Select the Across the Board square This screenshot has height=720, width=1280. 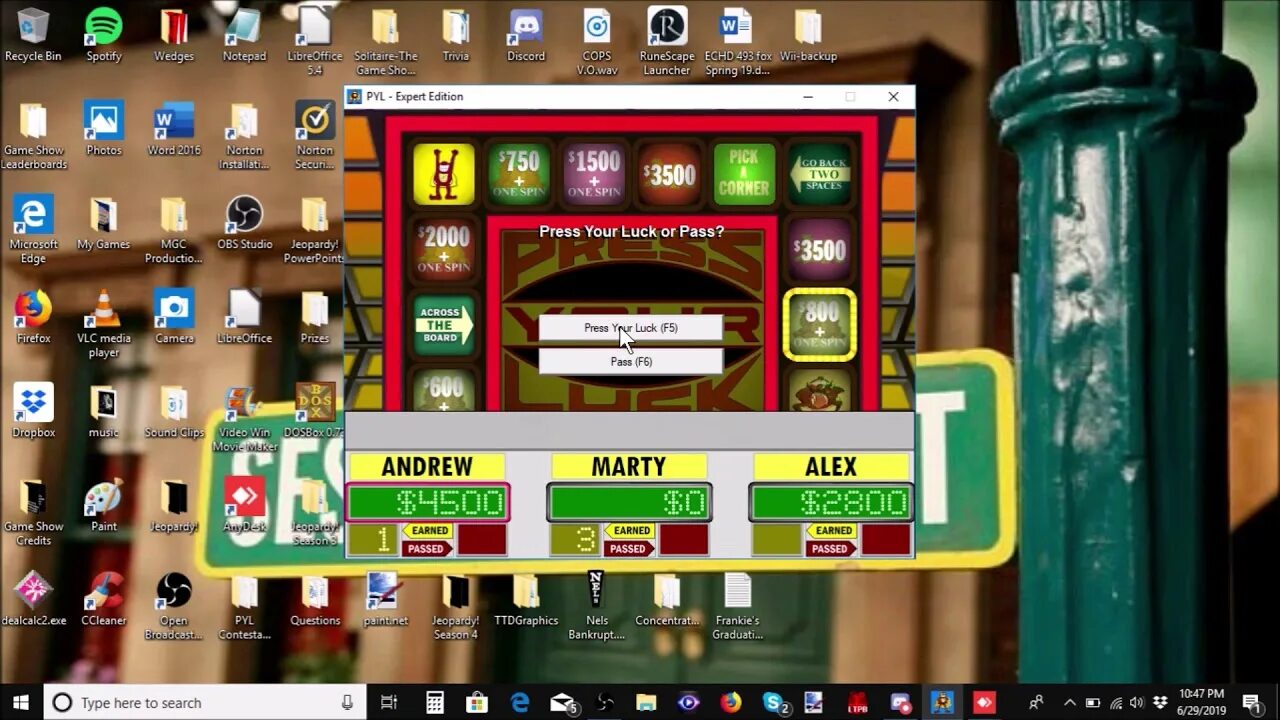[444, 324]
